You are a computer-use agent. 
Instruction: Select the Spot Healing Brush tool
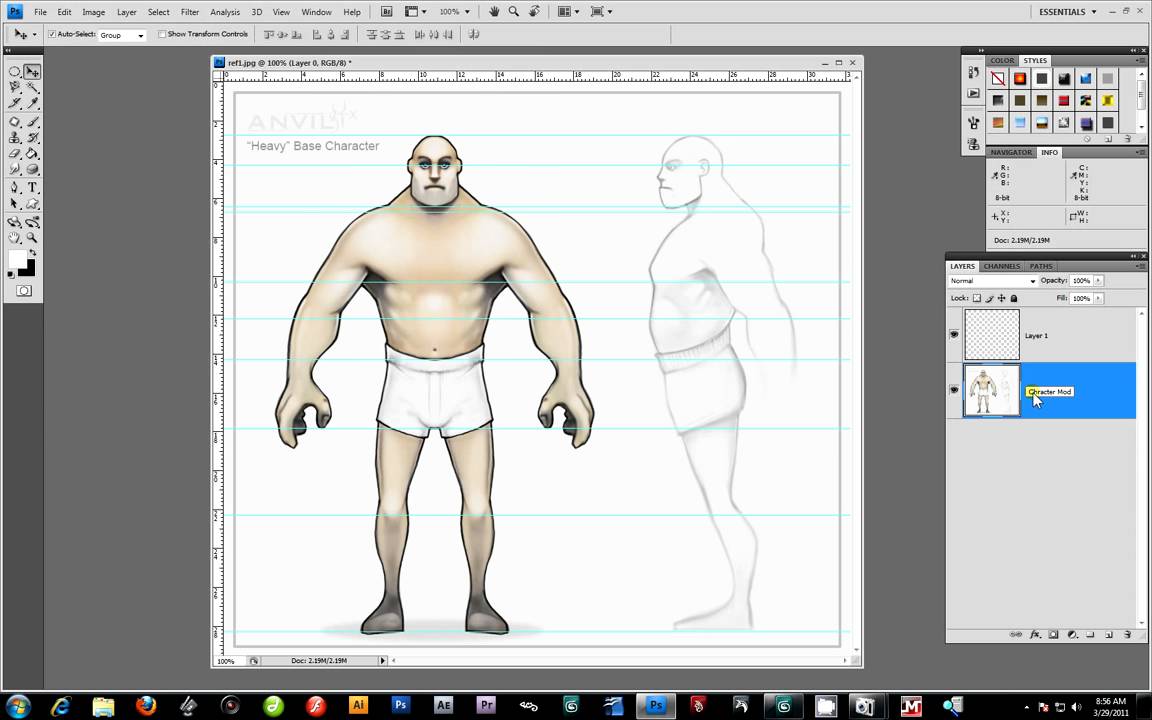coord(14,122)
